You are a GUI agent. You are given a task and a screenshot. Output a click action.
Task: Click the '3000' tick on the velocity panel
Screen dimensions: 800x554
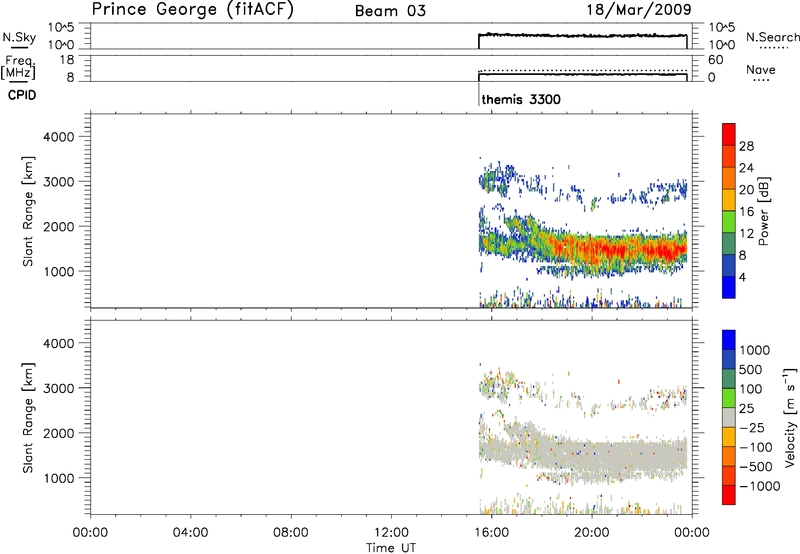[58, 388]
